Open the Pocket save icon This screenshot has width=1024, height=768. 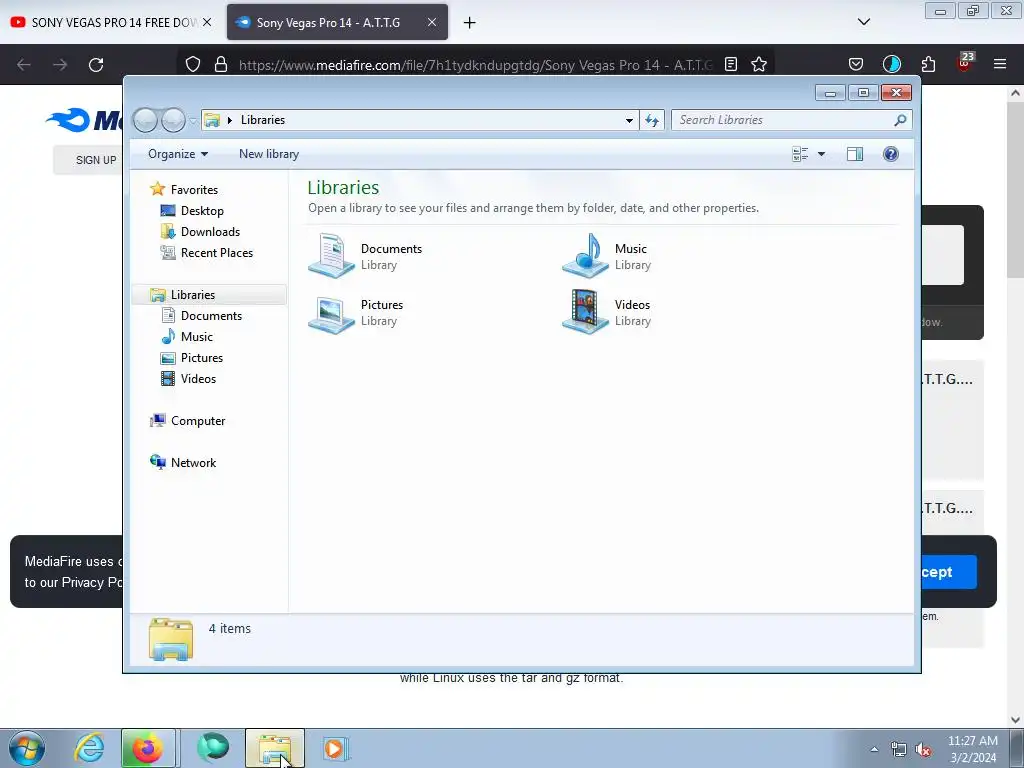pyautogui.click(x=856, y=64)
